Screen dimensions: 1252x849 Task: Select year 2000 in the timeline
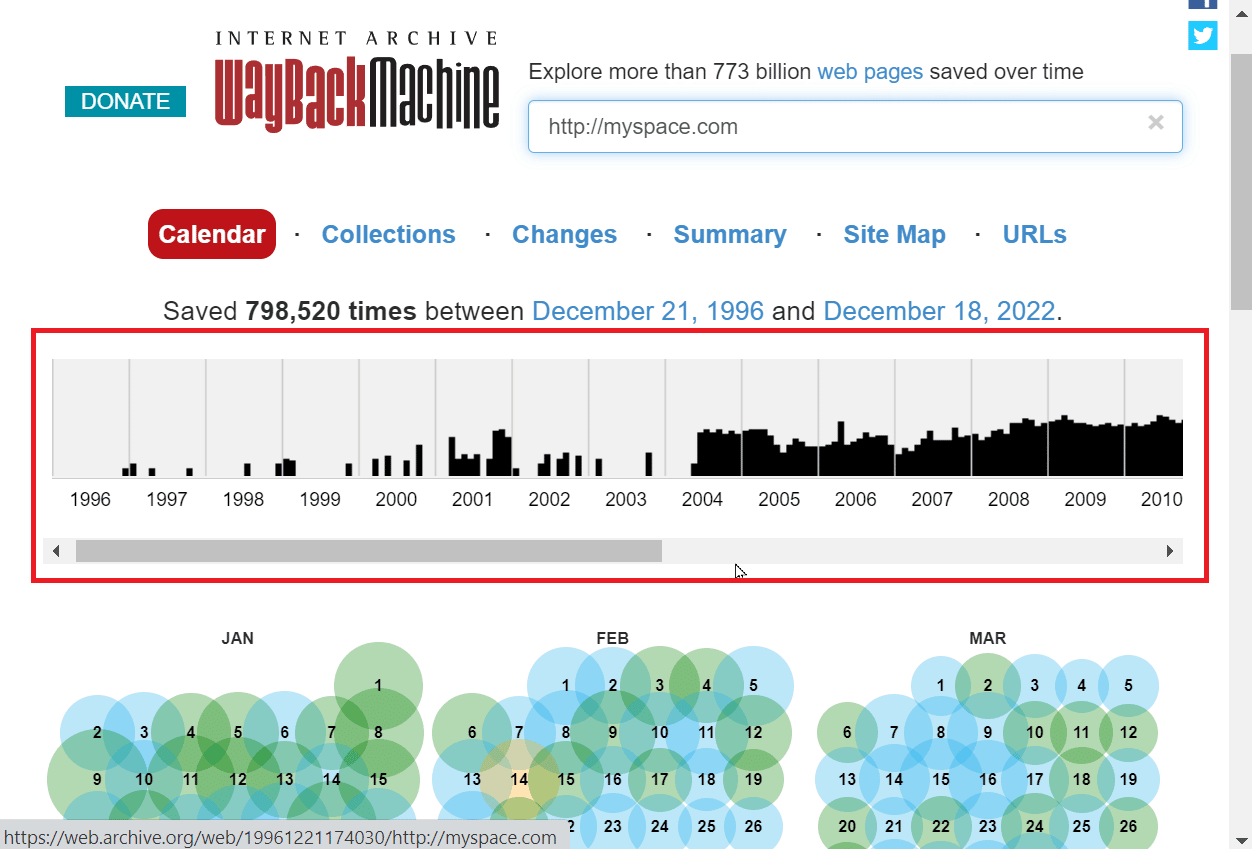(396, 499)
